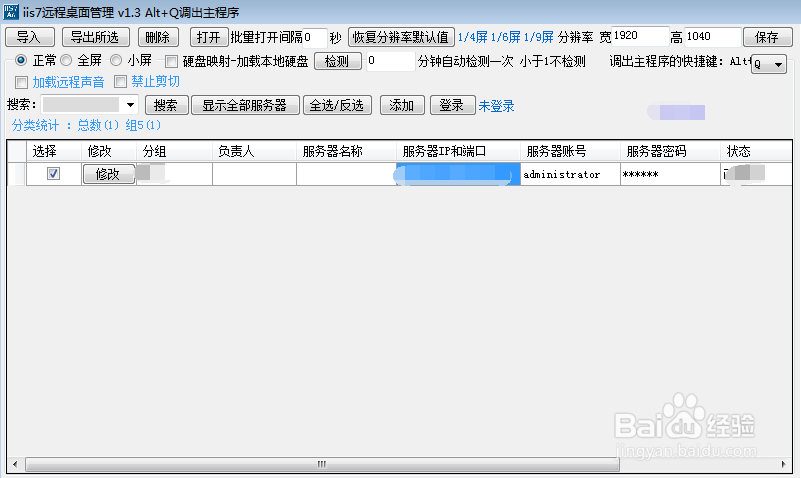Focus the resolution height 高 field

712,37
